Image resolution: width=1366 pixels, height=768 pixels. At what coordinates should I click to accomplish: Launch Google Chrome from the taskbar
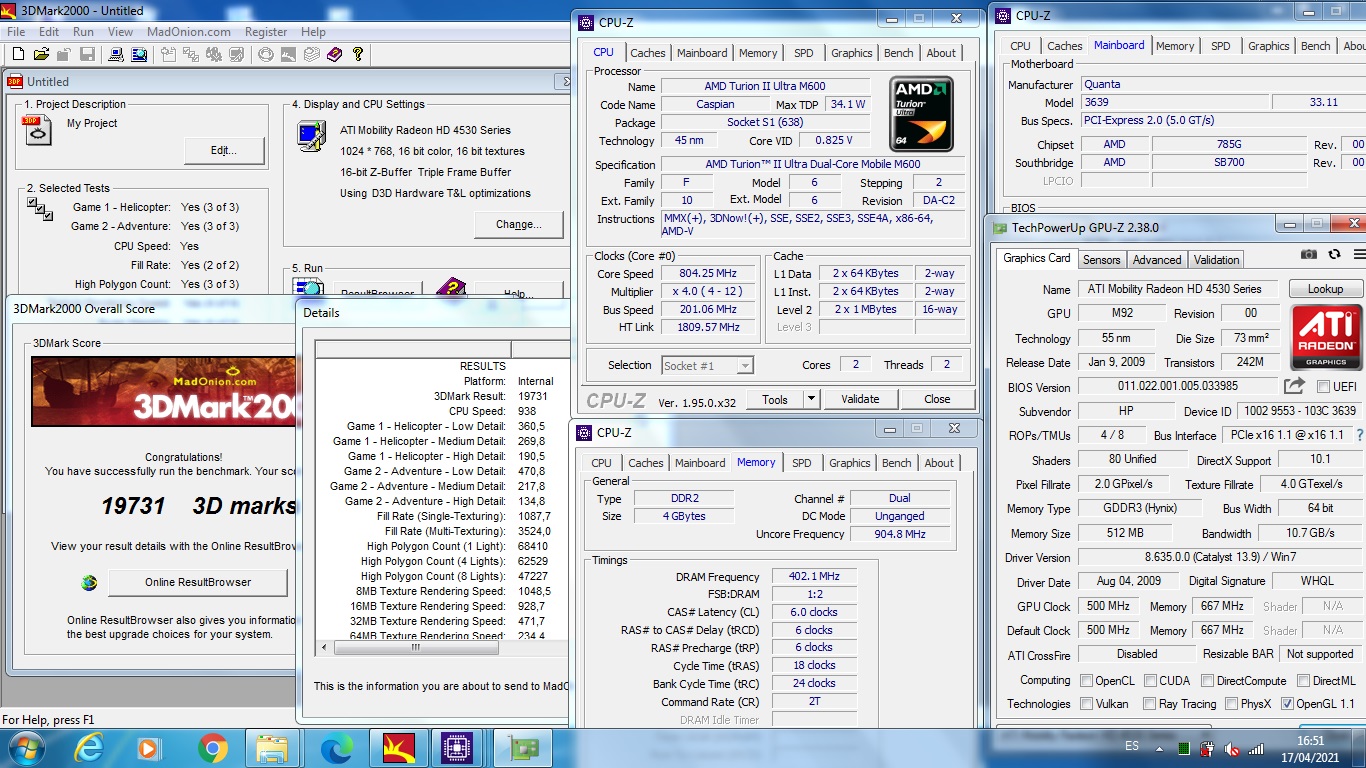(x=212, y=748)
